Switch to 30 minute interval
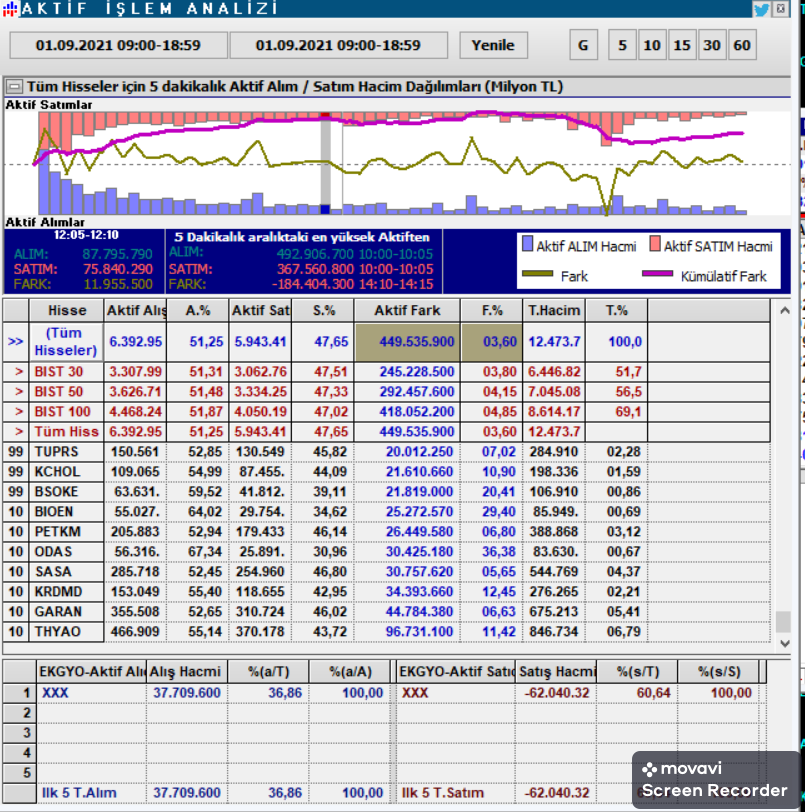The width and height of the screenshot is (805, 812). click(x=712, y=46)
